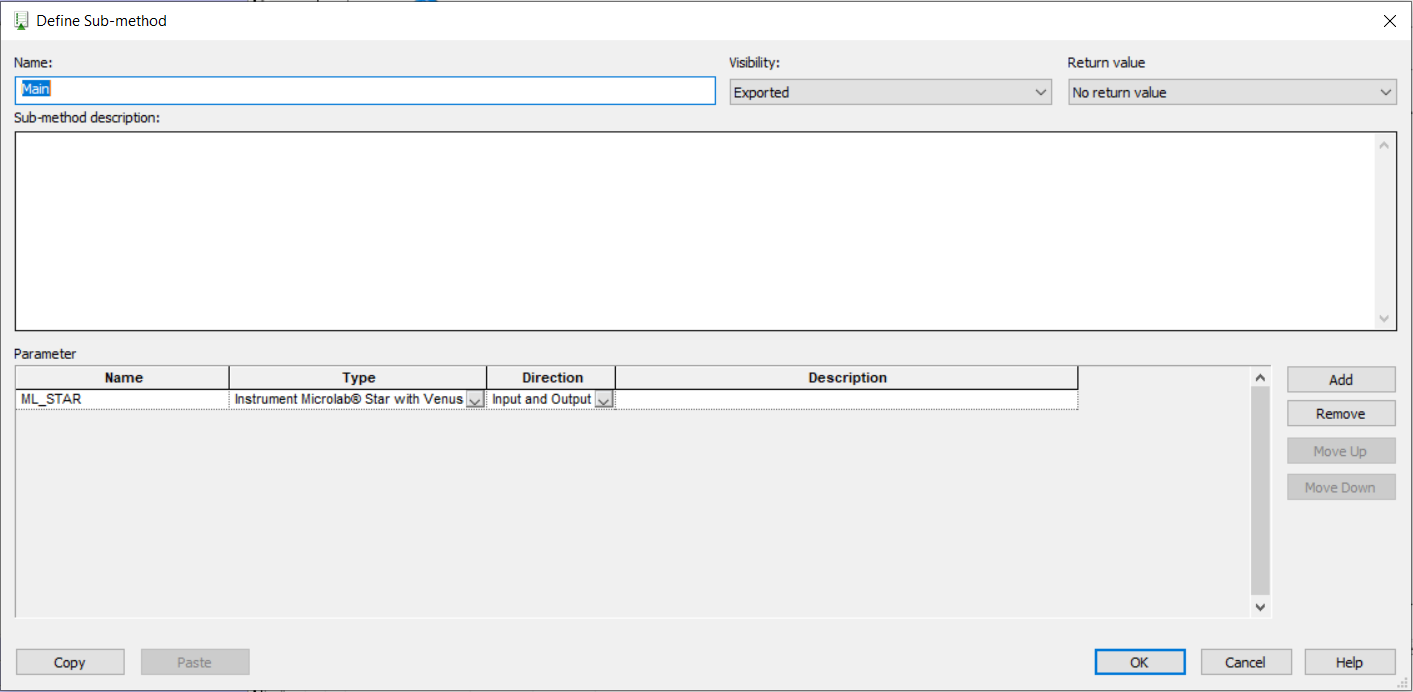Click the Type column header
This screenshot has height=692, width=1413.
(358, 378)
